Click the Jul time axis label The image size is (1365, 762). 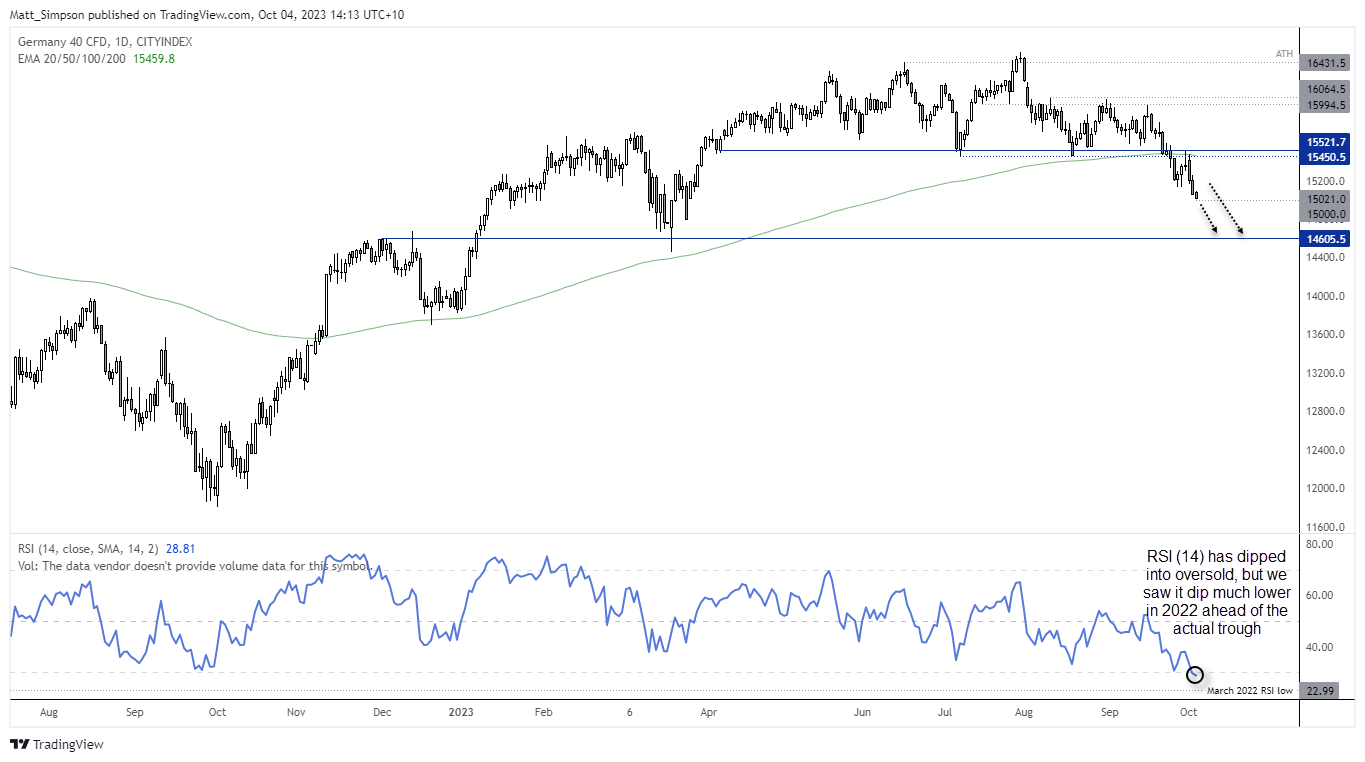click(943, 713)
